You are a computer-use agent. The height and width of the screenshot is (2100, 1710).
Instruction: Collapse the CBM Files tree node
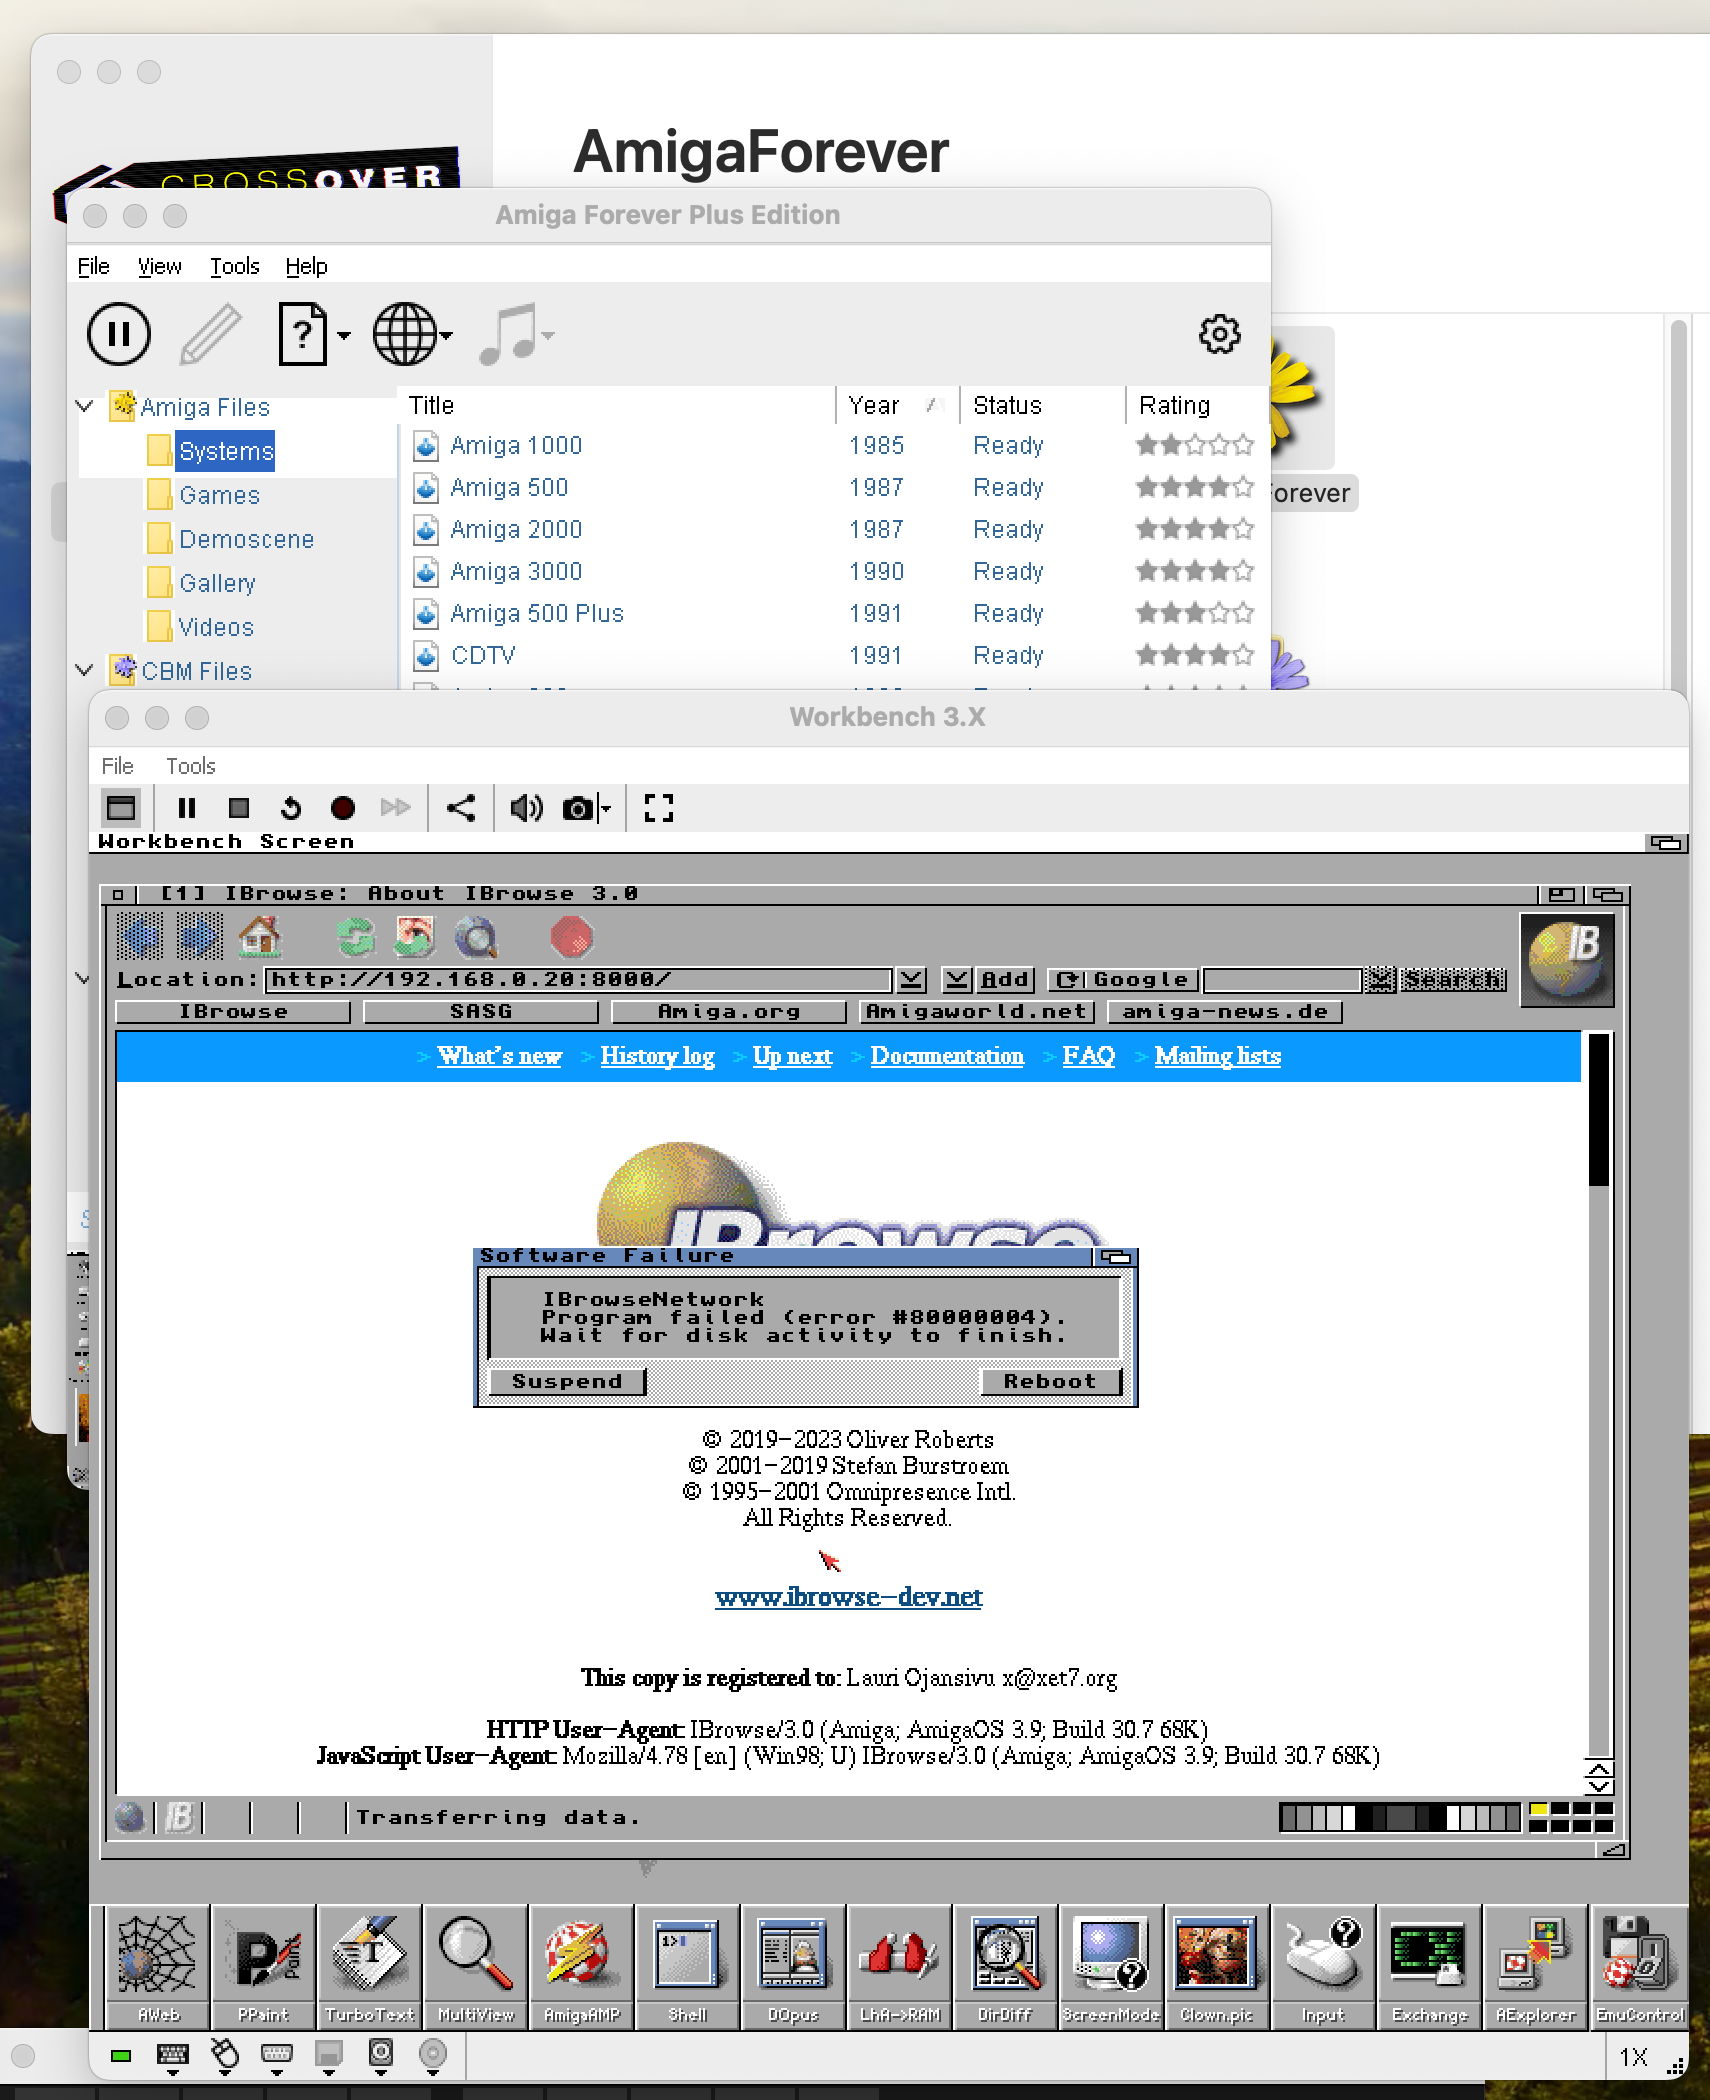[85, 670]
